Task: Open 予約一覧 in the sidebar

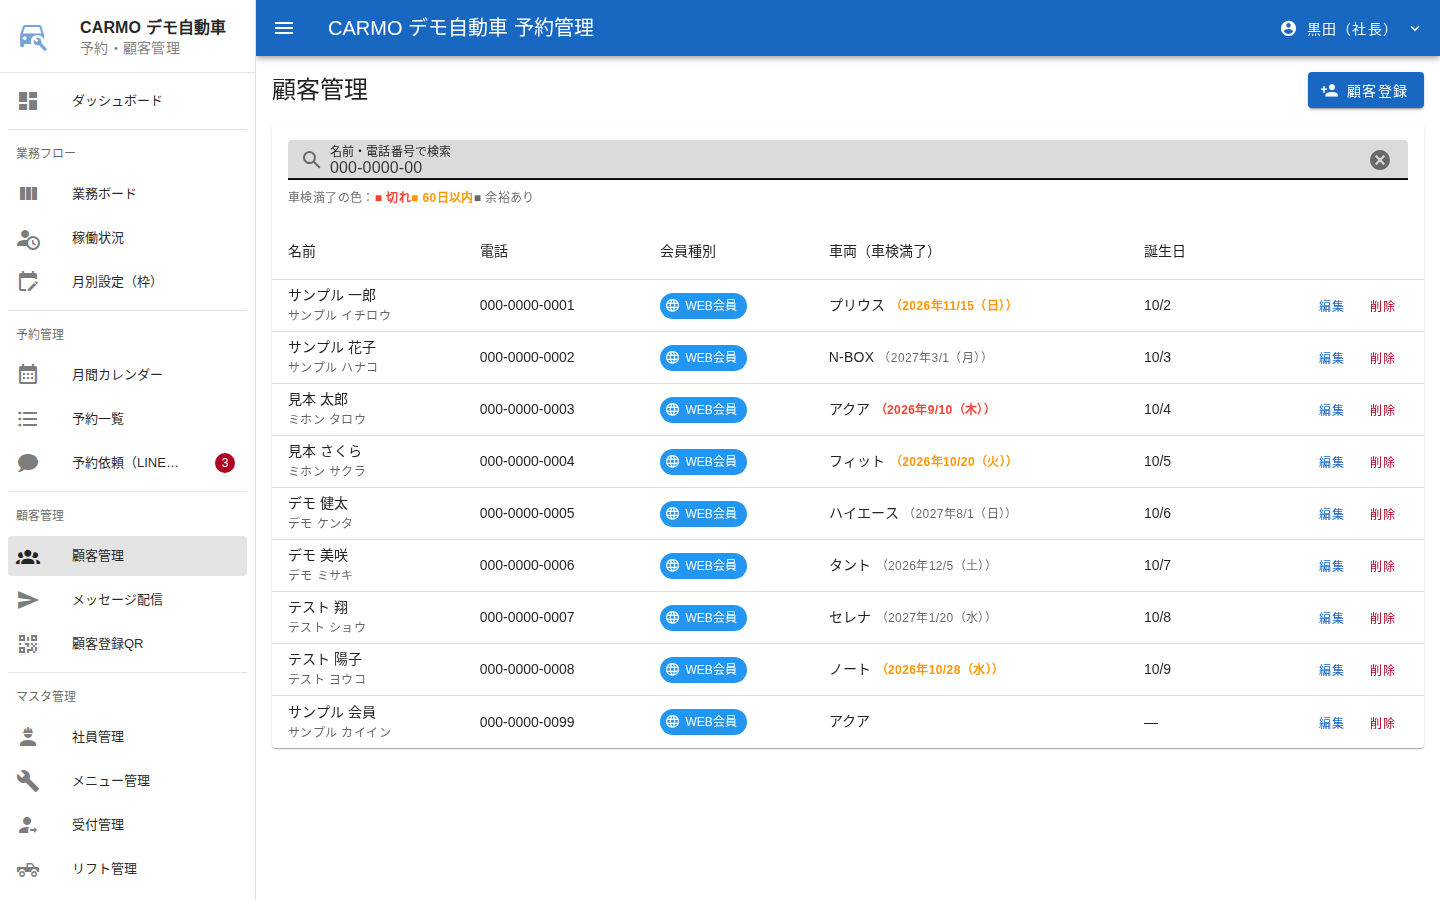Action: click(x=127, y=419)
